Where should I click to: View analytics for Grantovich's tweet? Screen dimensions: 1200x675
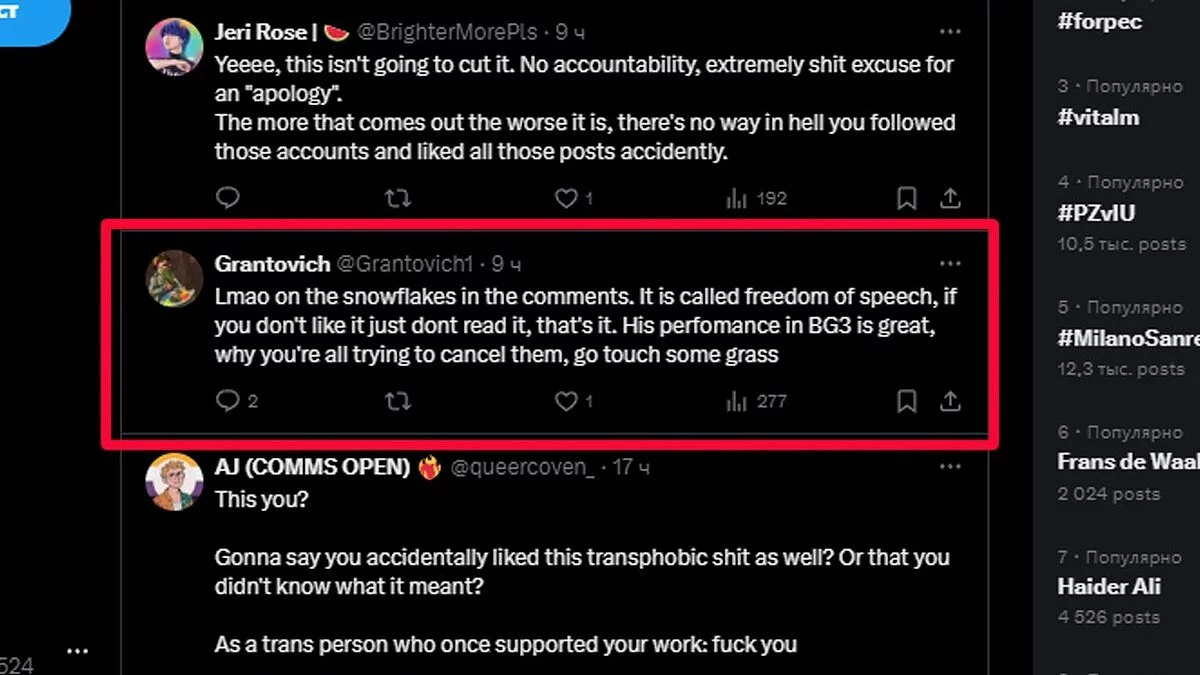(x=737, y=402)
